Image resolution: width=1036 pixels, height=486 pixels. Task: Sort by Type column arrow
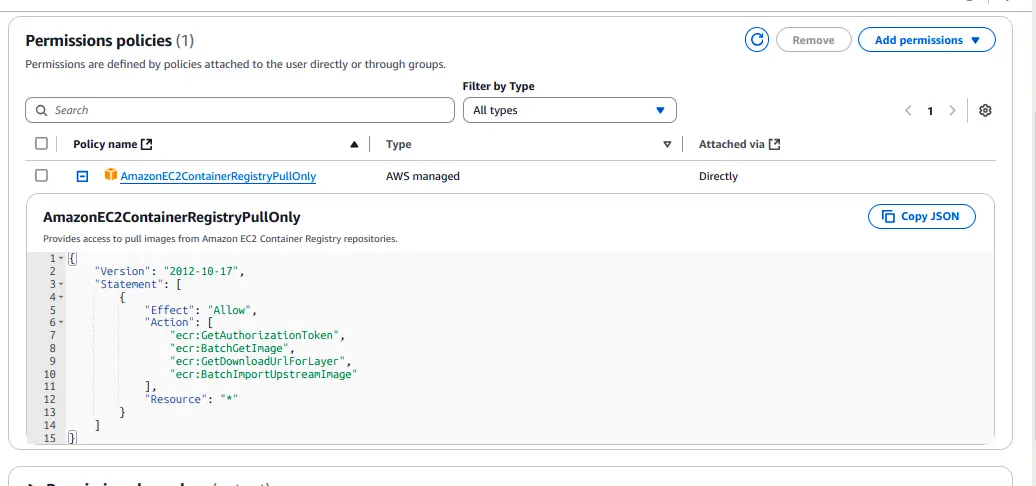(667, 145)
